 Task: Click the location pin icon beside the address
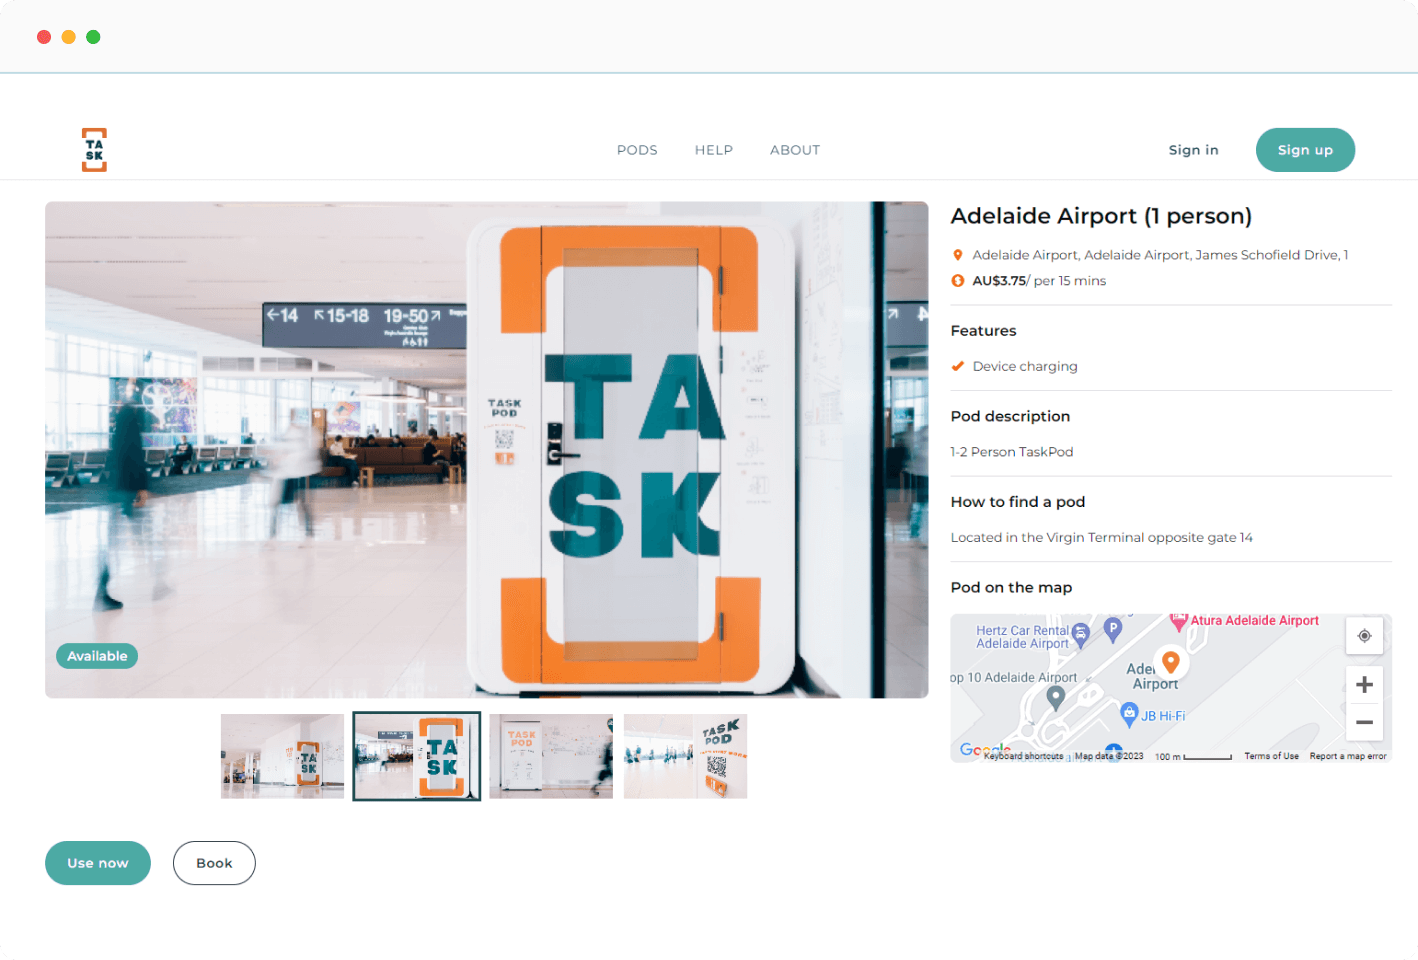tap(958, 255)
